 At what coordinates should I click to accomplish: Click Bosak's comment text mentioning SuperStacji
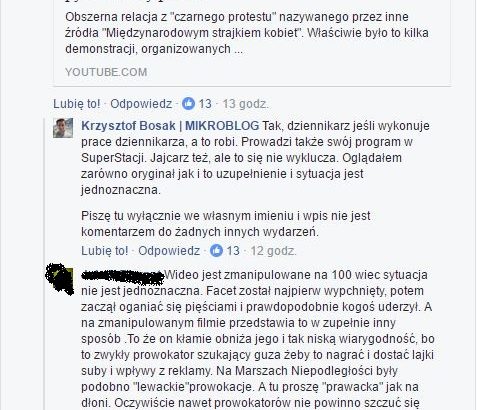[x=255, y=158]
